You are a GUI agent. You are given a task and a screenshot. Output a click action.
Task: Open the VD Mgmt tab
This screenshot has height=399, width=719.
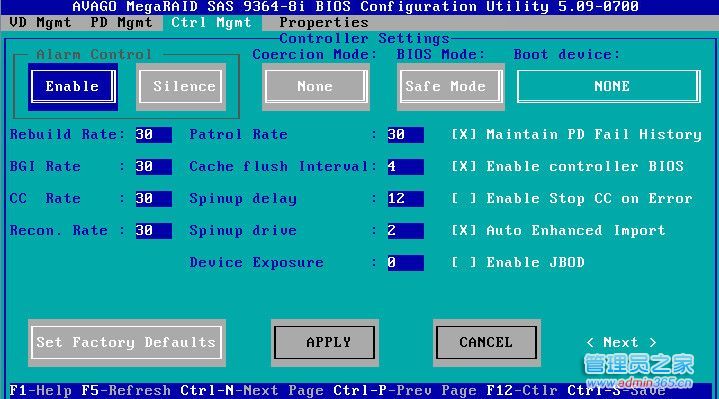pyautogui.click(x=40, y=22)
